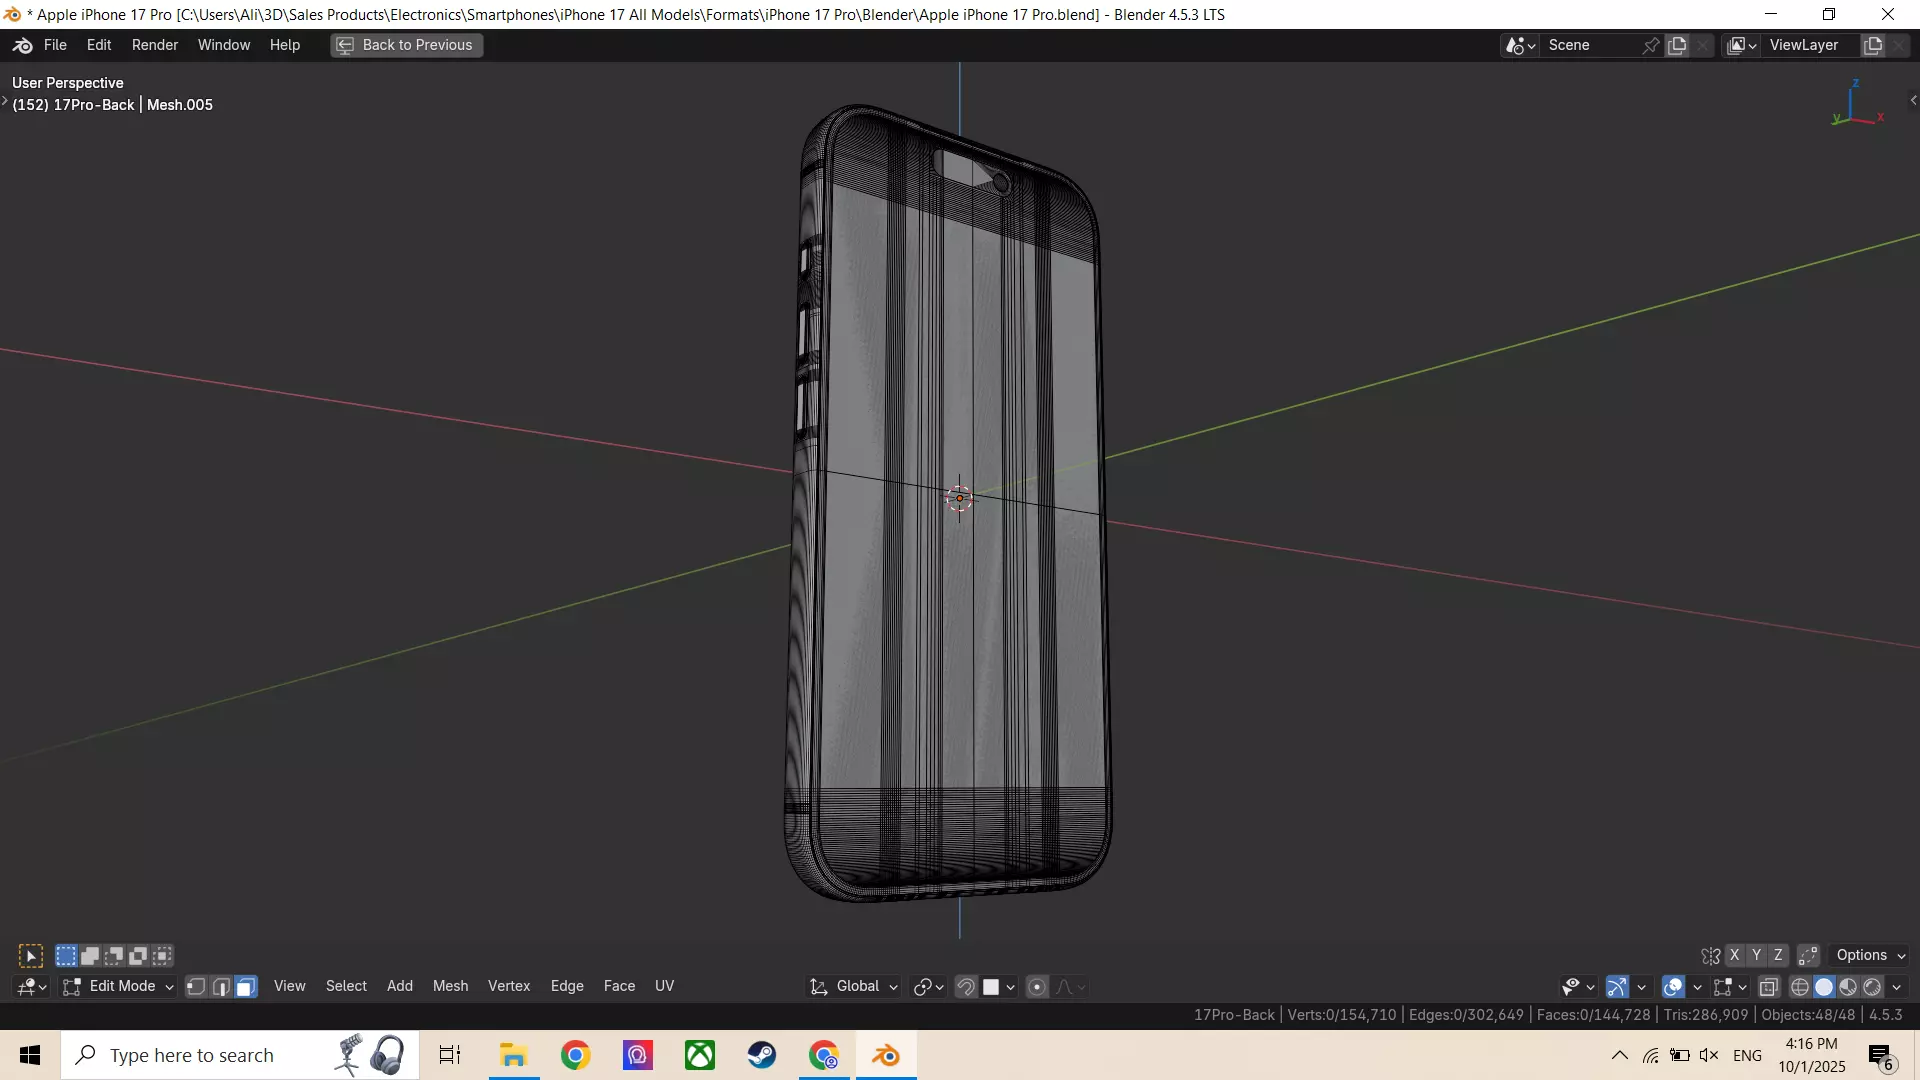The width and height of the screenshot is (1920, 1080).
Task: Toggle snapping magnet icon
Action: point(966,987)
